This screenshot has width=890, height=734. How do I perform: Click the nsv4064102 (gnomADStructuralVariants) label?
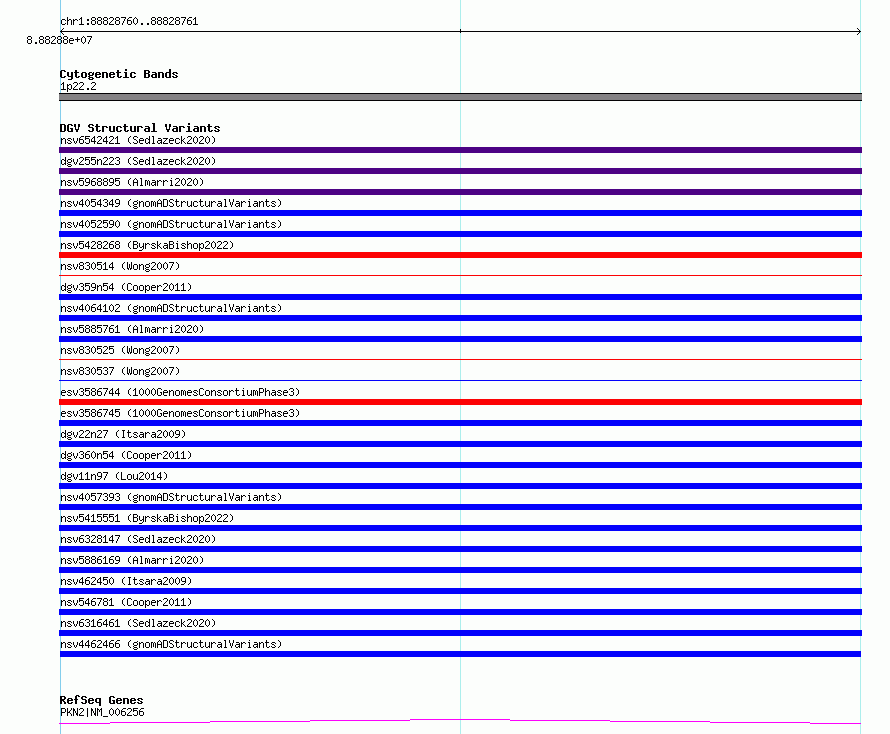tap(171, 308)
